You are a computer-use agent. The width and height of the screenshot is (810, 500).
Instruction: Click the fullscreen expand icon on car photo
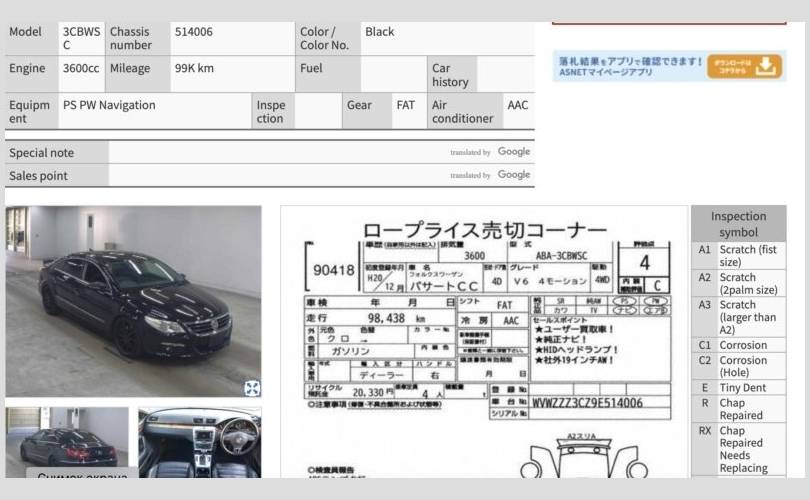click(252, 388)
